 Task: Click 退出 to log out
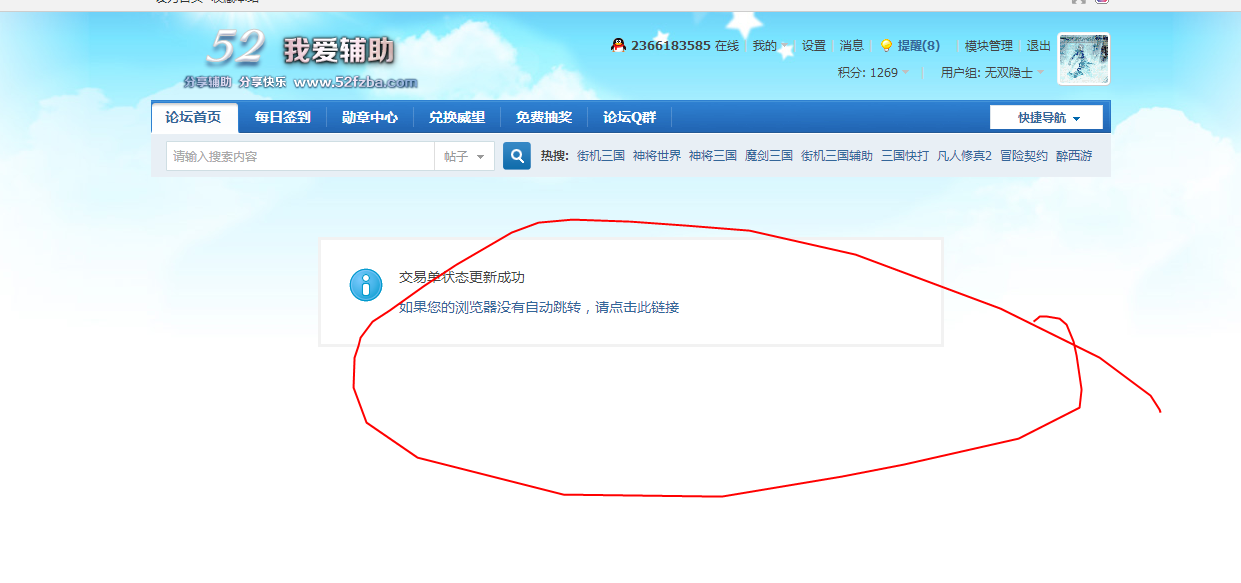(x=1039, y=46)
